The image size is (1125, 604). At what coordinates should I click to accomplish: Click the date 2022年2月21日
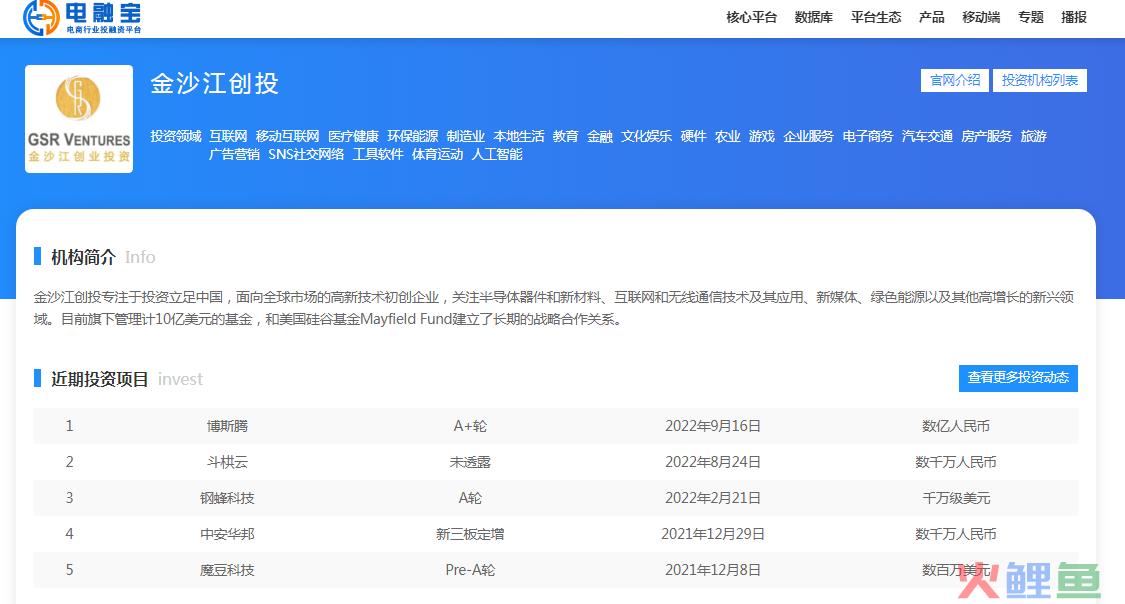712,498
